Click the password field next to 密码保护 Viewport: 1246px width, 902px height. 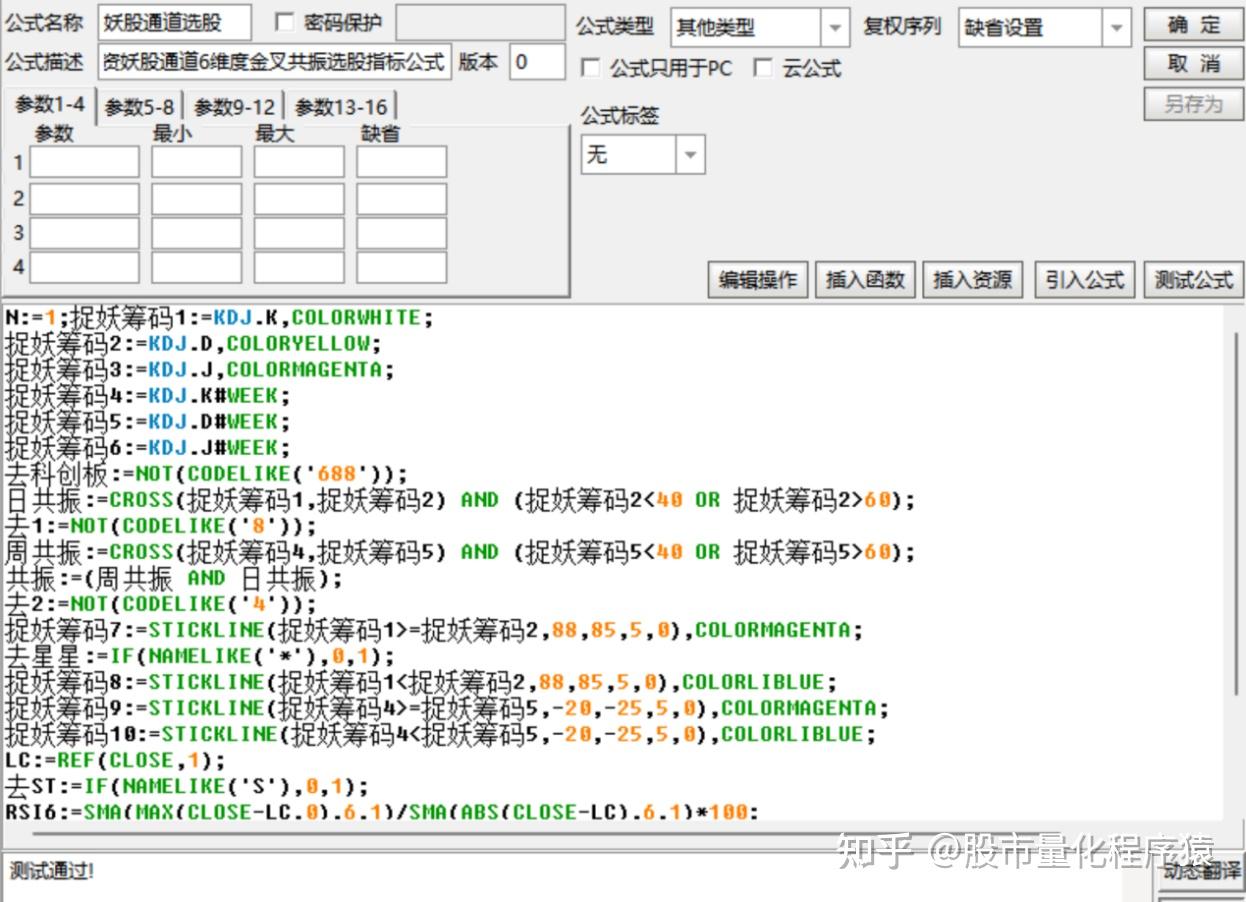coord(480,22)
